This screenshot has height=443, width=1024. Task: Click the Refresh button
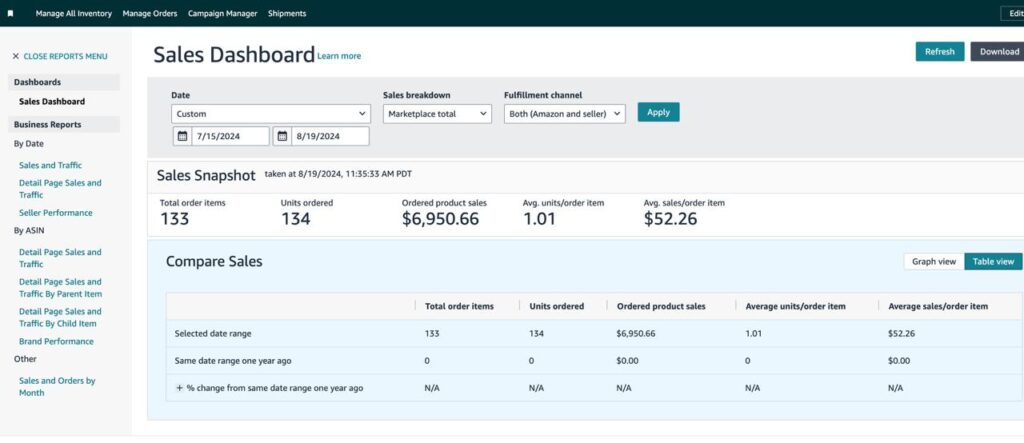(x=939, y=52)
